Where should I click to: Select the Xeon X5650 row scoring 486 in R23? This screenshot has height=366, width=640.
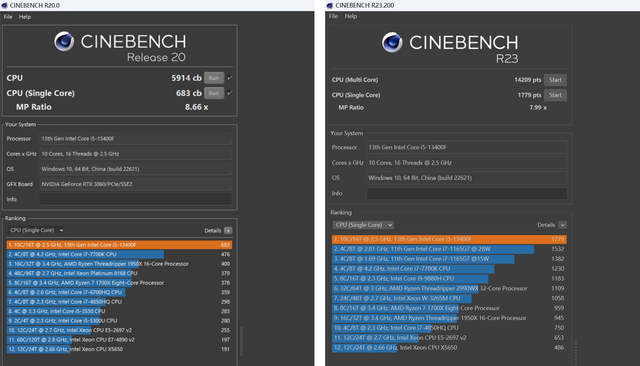pyautogui.click(x=449, y=348)
